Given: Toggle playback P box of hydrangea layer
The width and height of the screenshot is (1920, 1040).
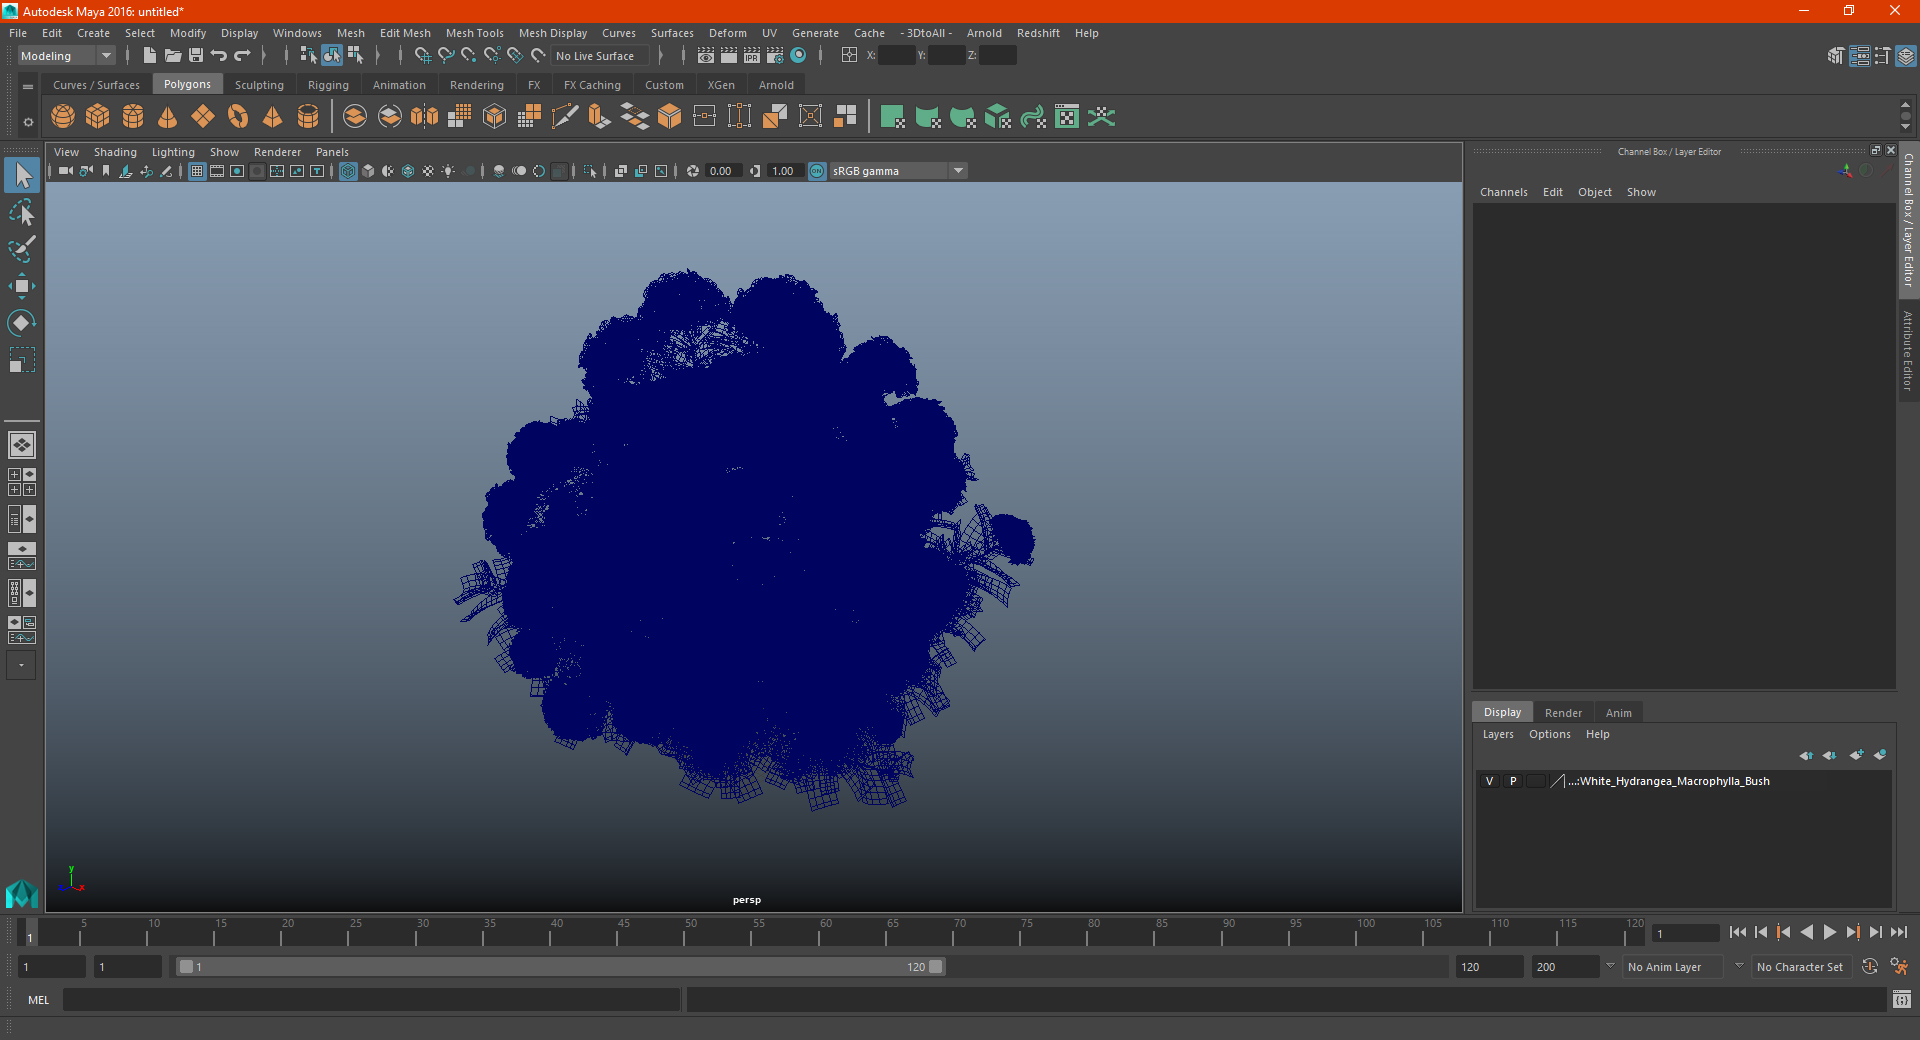Looking at the screenshot, I should pyautogui.click(x=1513, y=781).
